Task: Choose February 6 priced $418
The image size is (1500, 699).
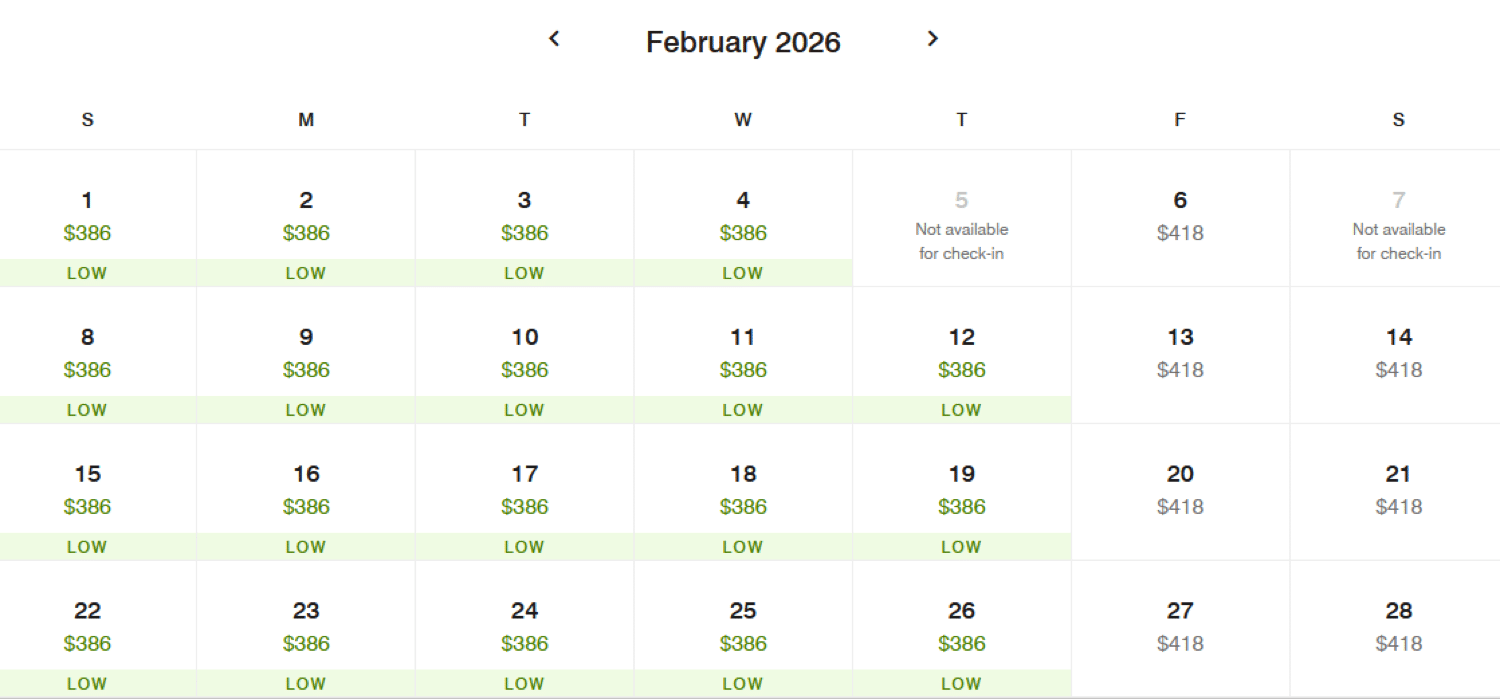Action: point(1180,218)
